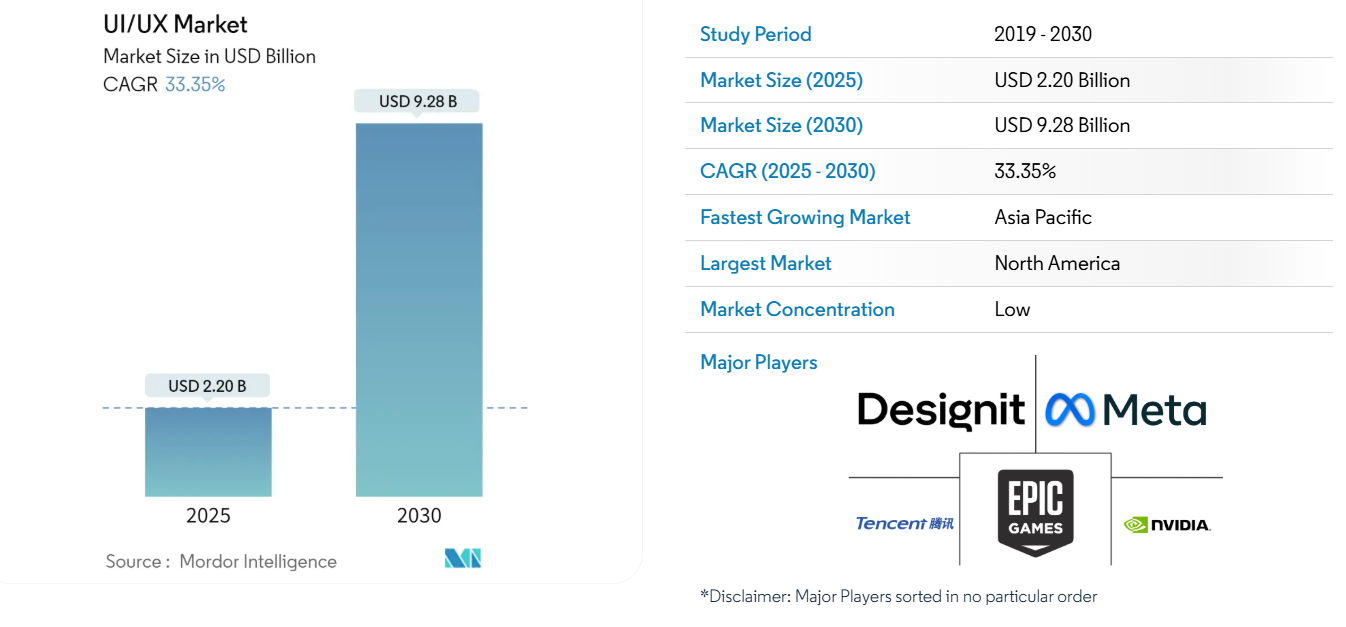Click the Fastest Growing Market label
Image resolution: width=1346 pixels, height=627 pixels.
point(805,217)
